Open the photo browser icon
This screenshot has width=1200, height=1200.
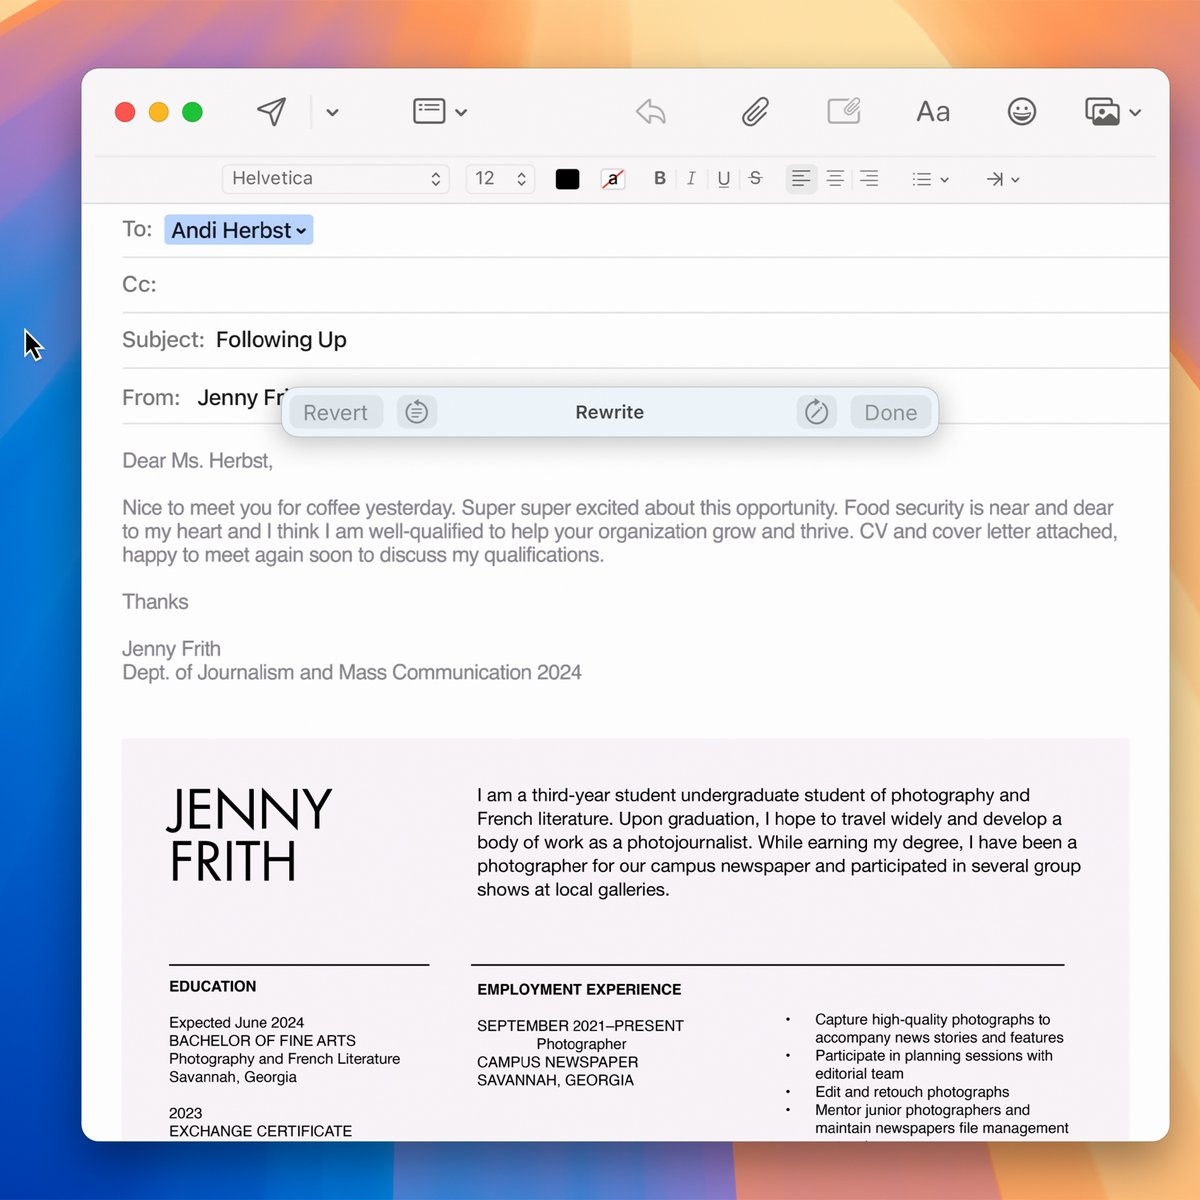pos(1103,111)
